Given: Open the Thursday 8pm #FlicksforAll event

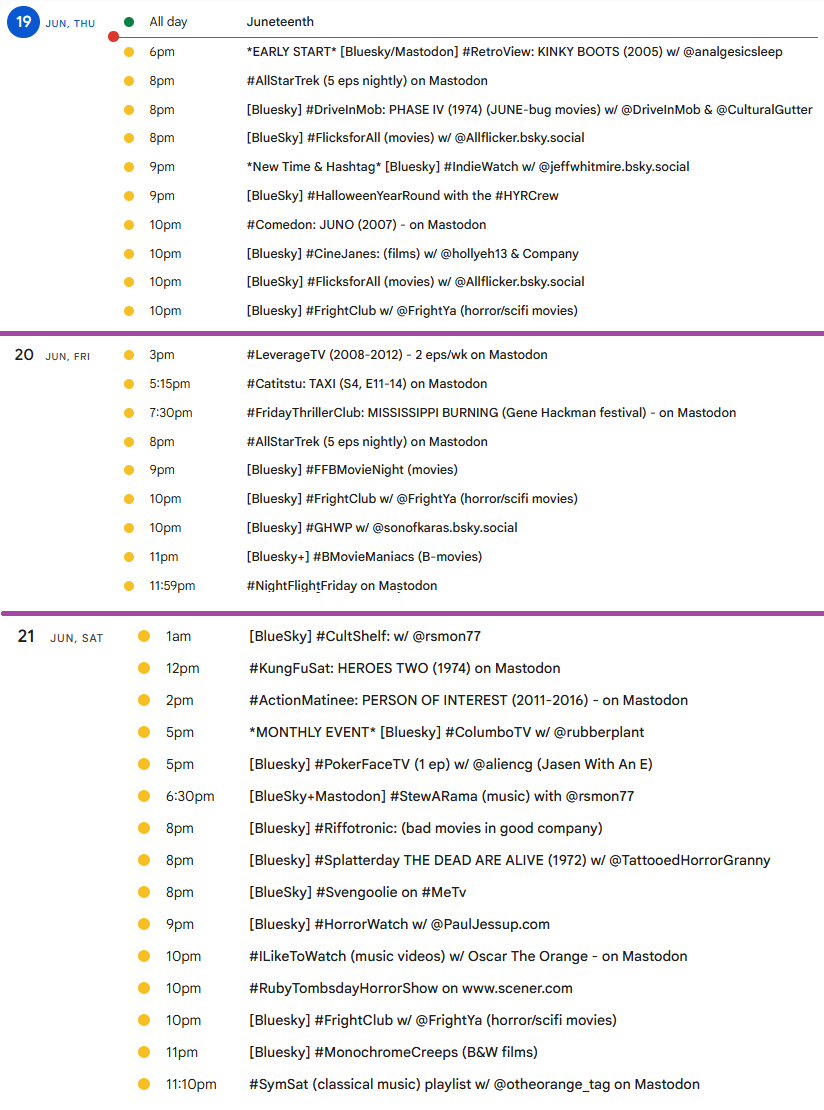Looking at the screenshot, I should [415, 138].
